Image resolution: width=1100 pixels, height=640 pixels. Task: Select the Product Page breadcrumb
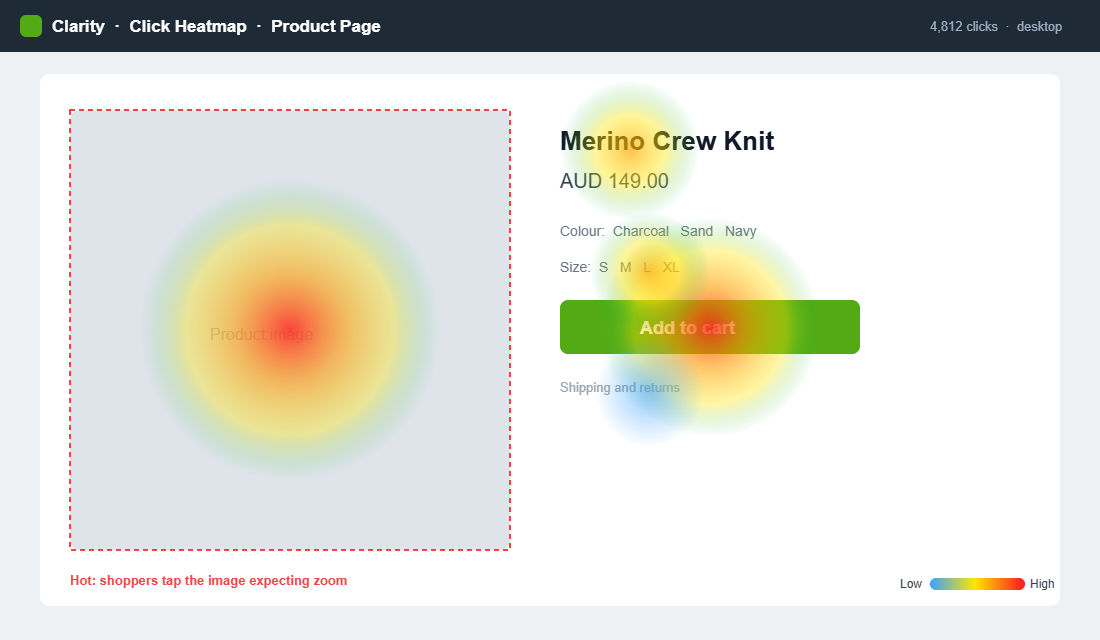pos(326,26)
